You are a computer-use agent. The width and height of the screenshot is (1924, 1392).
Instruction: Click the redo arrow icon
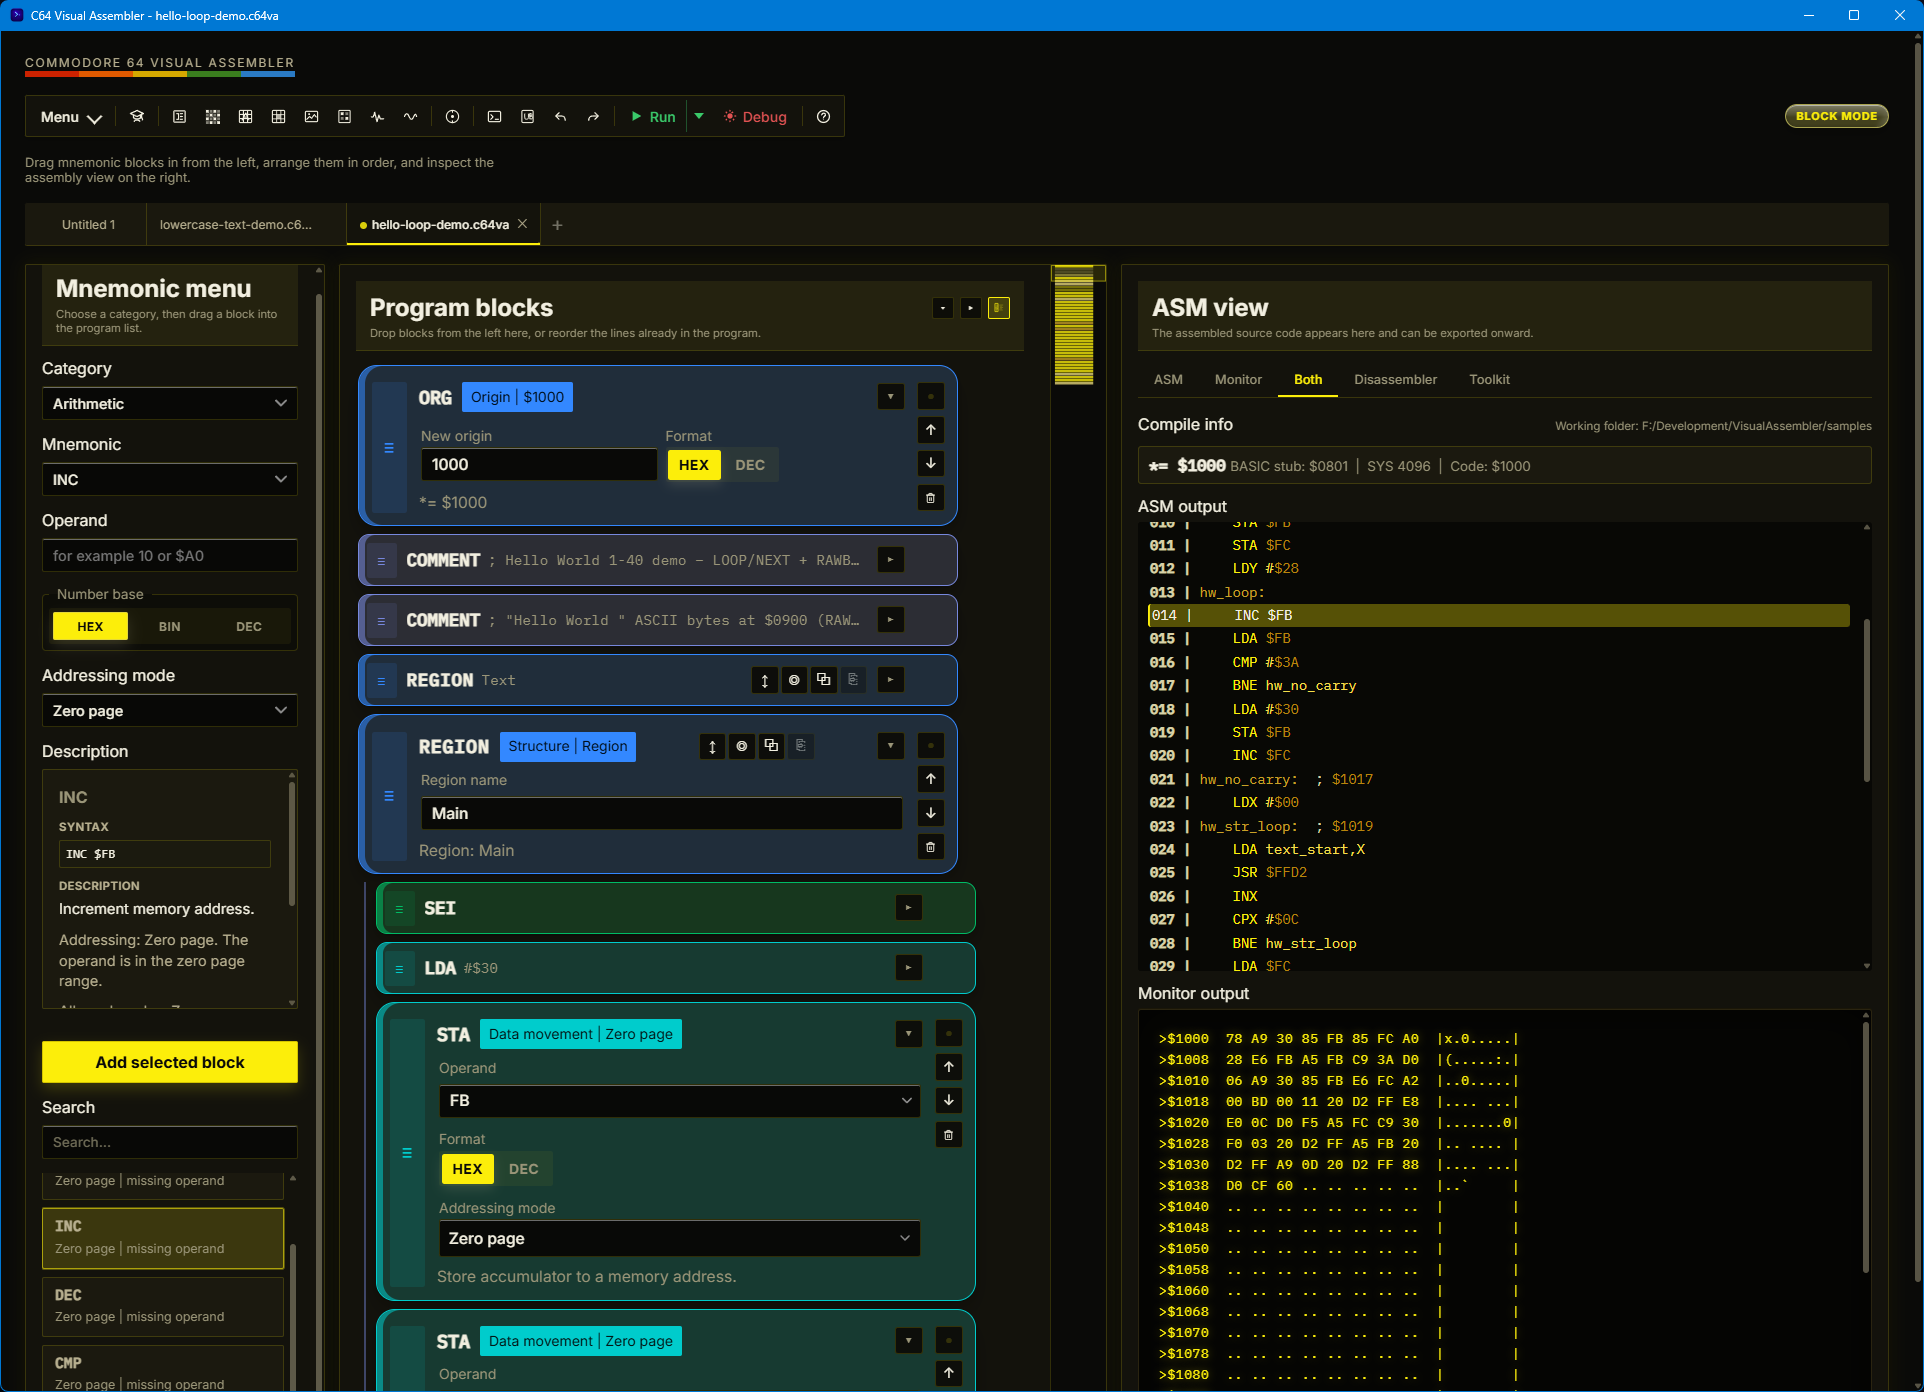pyautogui.click(x=593, y=117)
